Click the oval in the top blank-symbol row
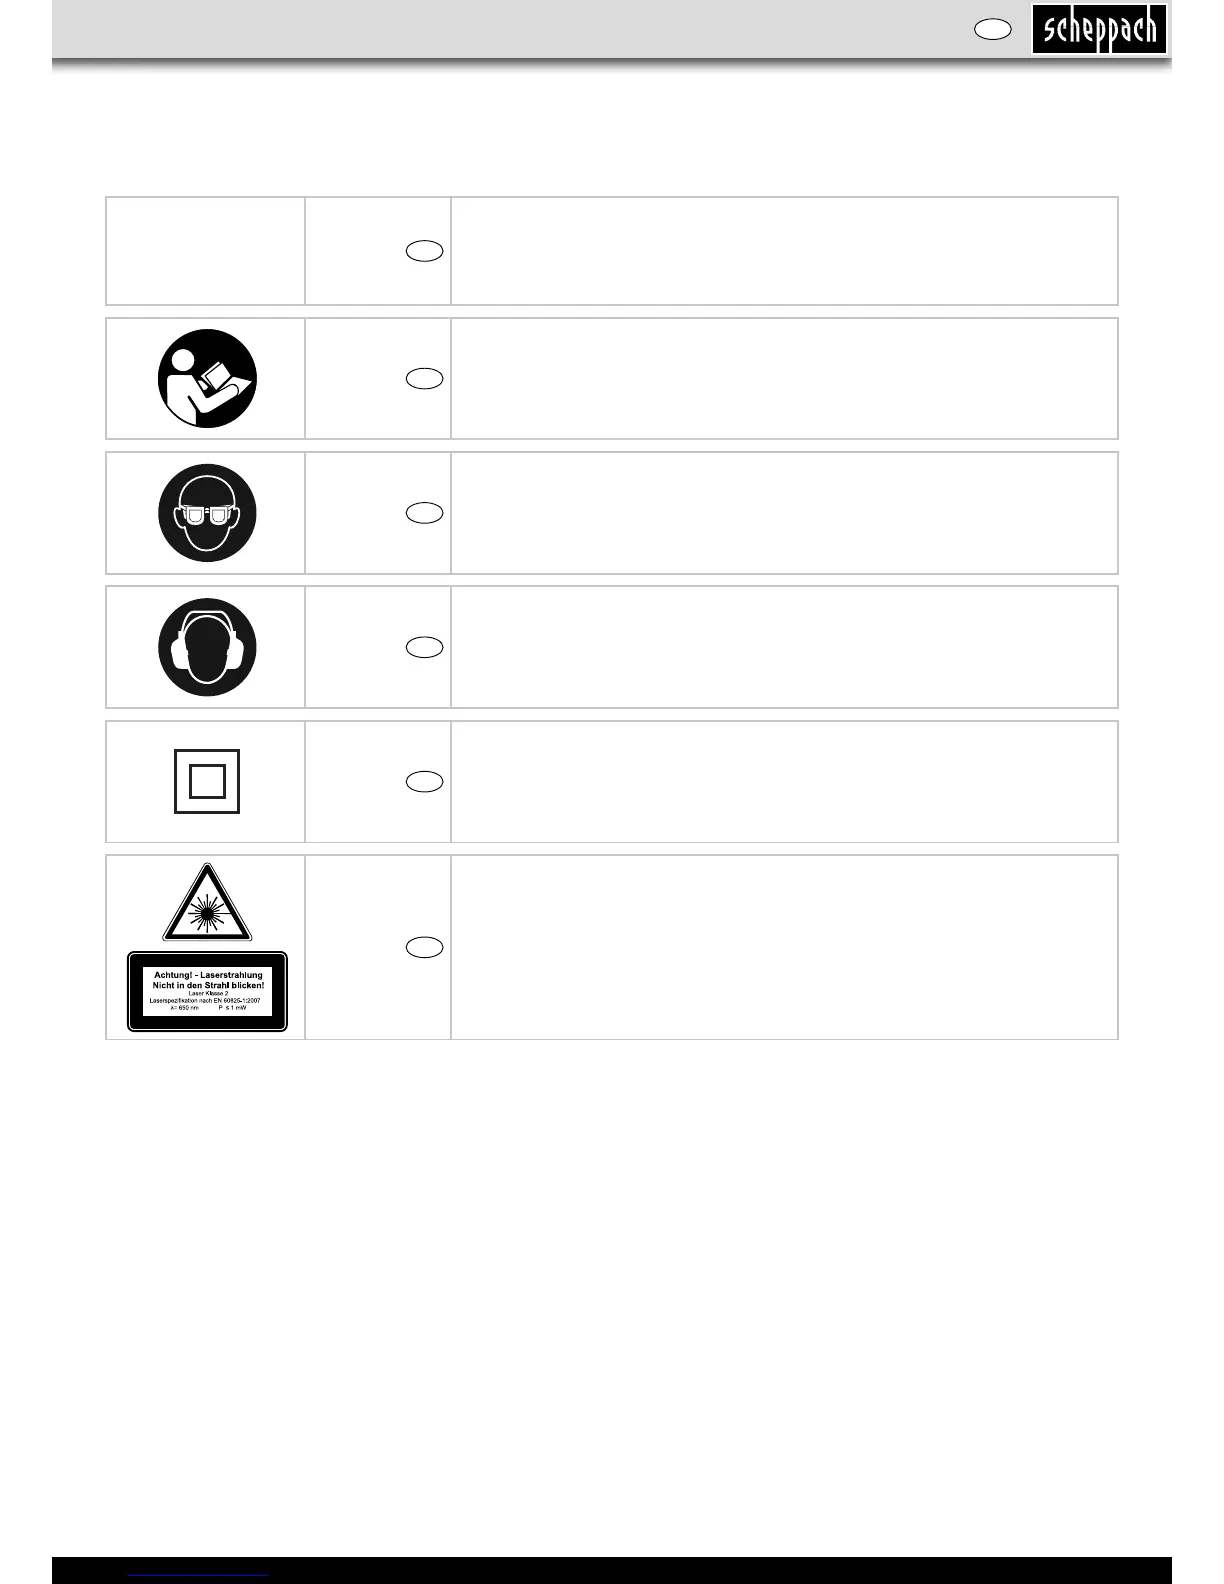The height and width of the screenshot is (1584, 1224). tap(425, 251)
